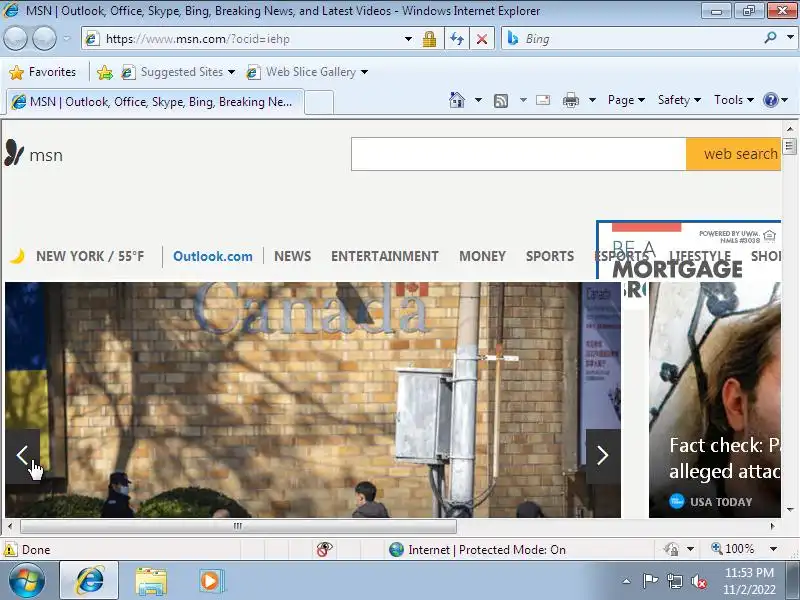Screen dimensions: 800x600
Task: Go to the MONEY section
Action: point(482,256)
